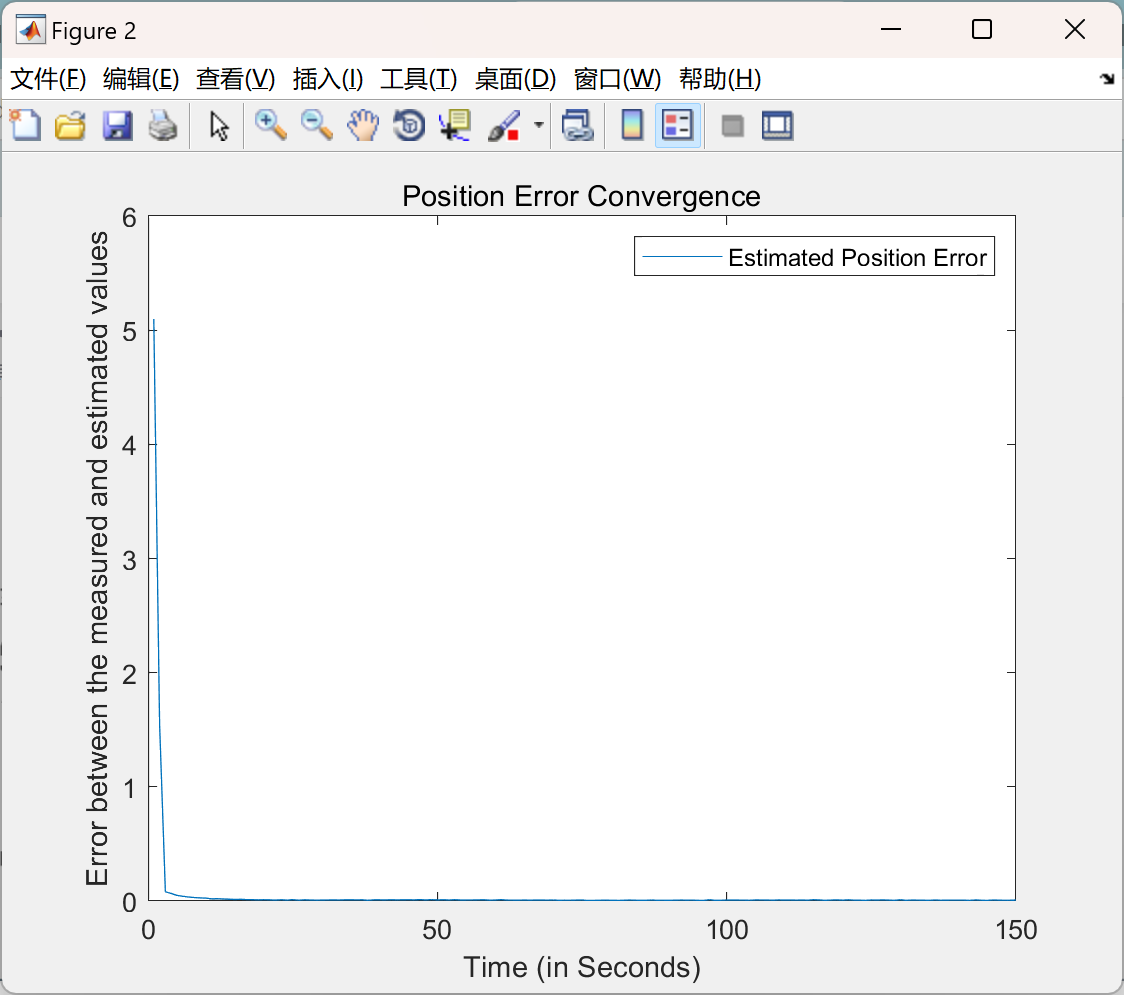Click the x-axis tick label 50
1124x995 pixels.
[437, 930]
